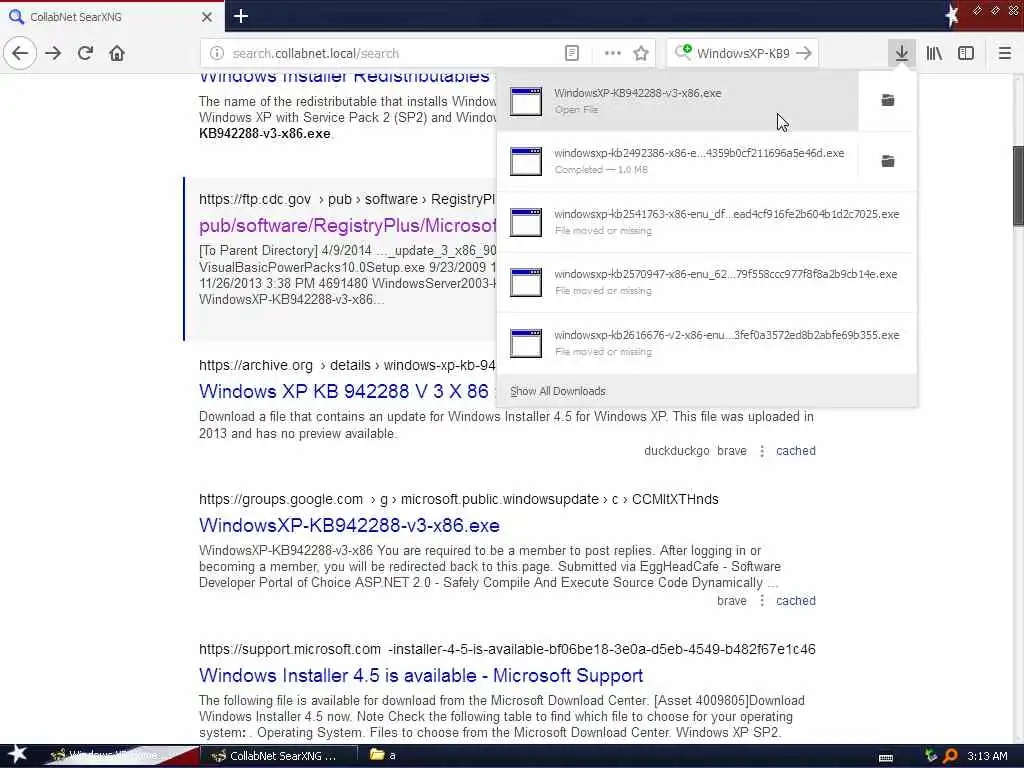Open Windows Installer Redistributables result
1024x768 pixels.
(x=344, y=77)
